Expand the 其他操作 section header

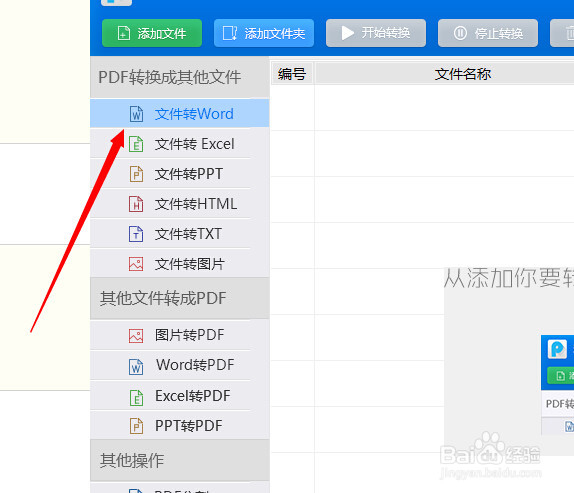tap(180, 460)
